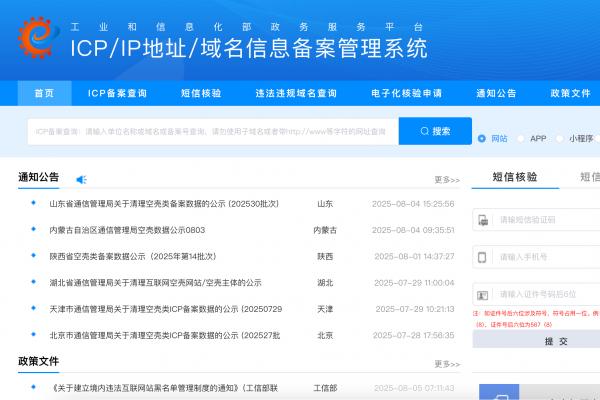Click the 提交 submit button
Image resolution: width=600 pixels, height=400 pixels.
coord(556,341)
